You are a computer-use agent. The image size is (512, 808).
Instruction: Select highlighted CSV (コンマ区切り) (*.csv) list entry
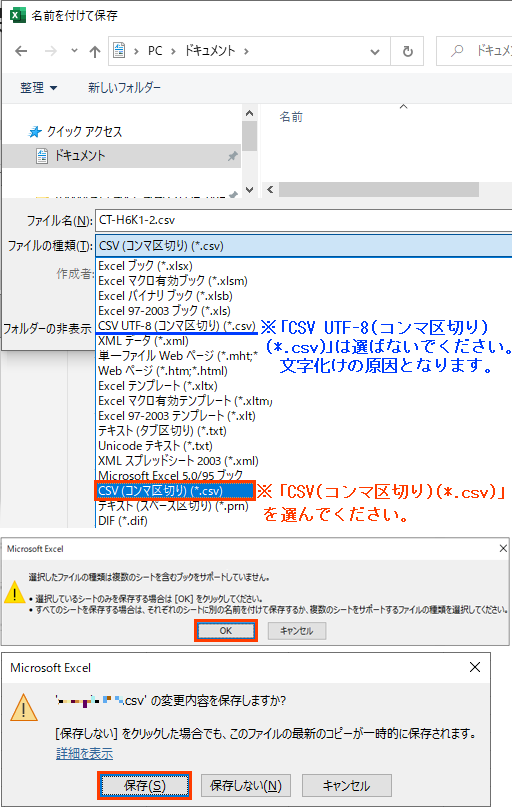pos(175,491)
